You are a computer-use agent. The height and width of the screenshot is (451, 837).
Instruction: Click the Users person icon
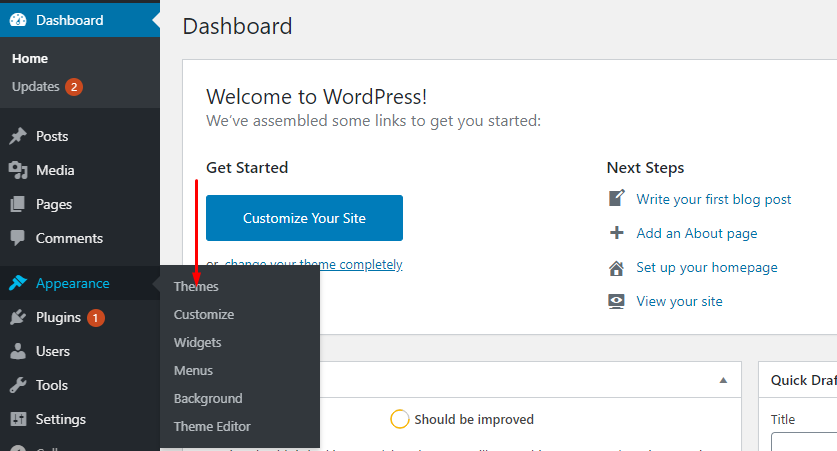coord(18,351)
